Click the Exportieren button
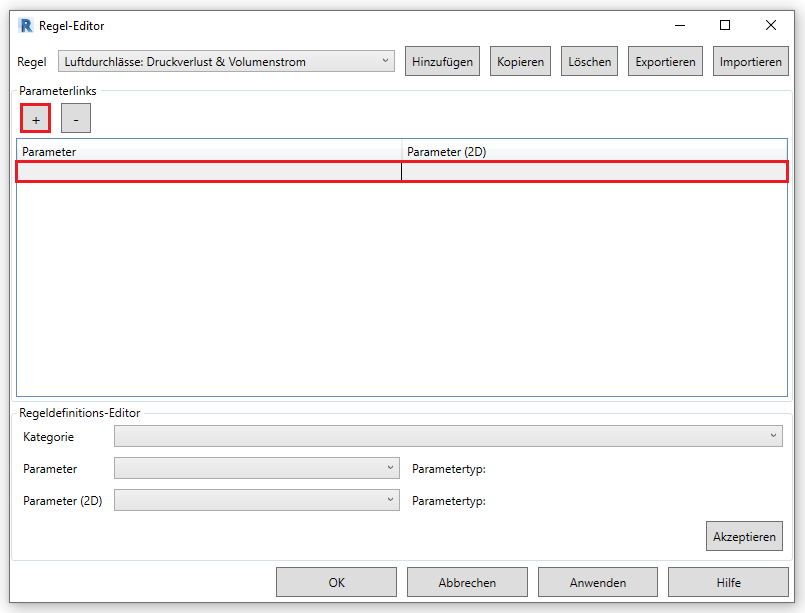Image resolution: width=805 pixels, height=613 pixels. point(665,62)
